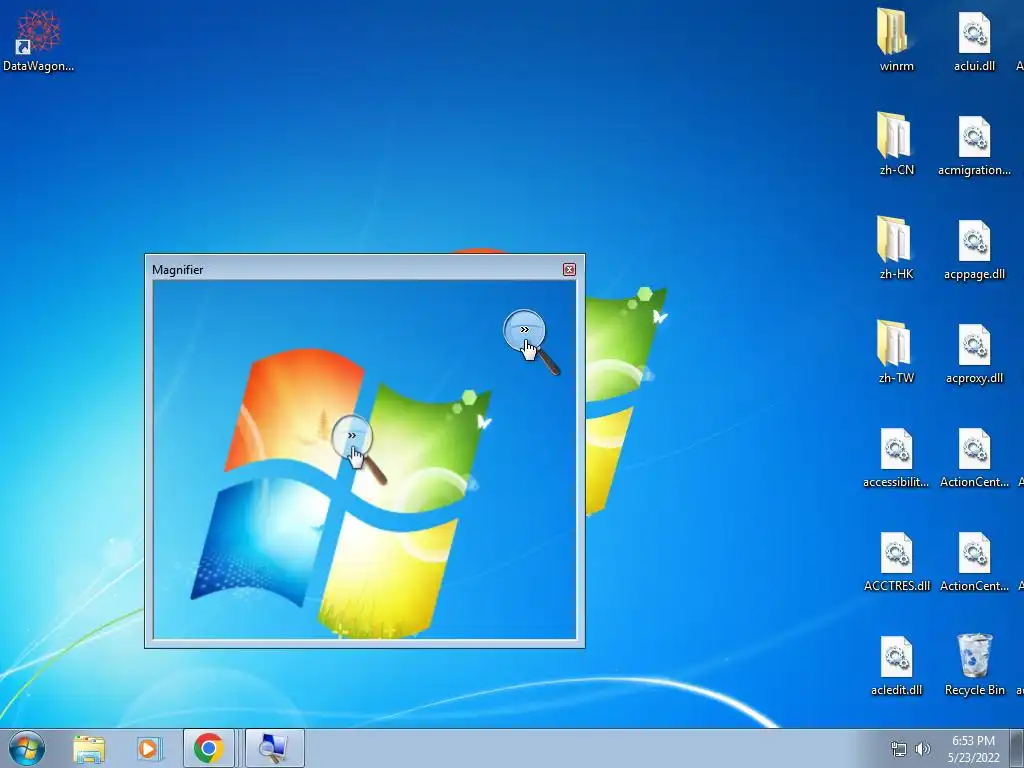Image resolution: width=1024 pixels, height=768 pixels.
Task: Select the acppage.dll file icon
Action: pos(974,248)
